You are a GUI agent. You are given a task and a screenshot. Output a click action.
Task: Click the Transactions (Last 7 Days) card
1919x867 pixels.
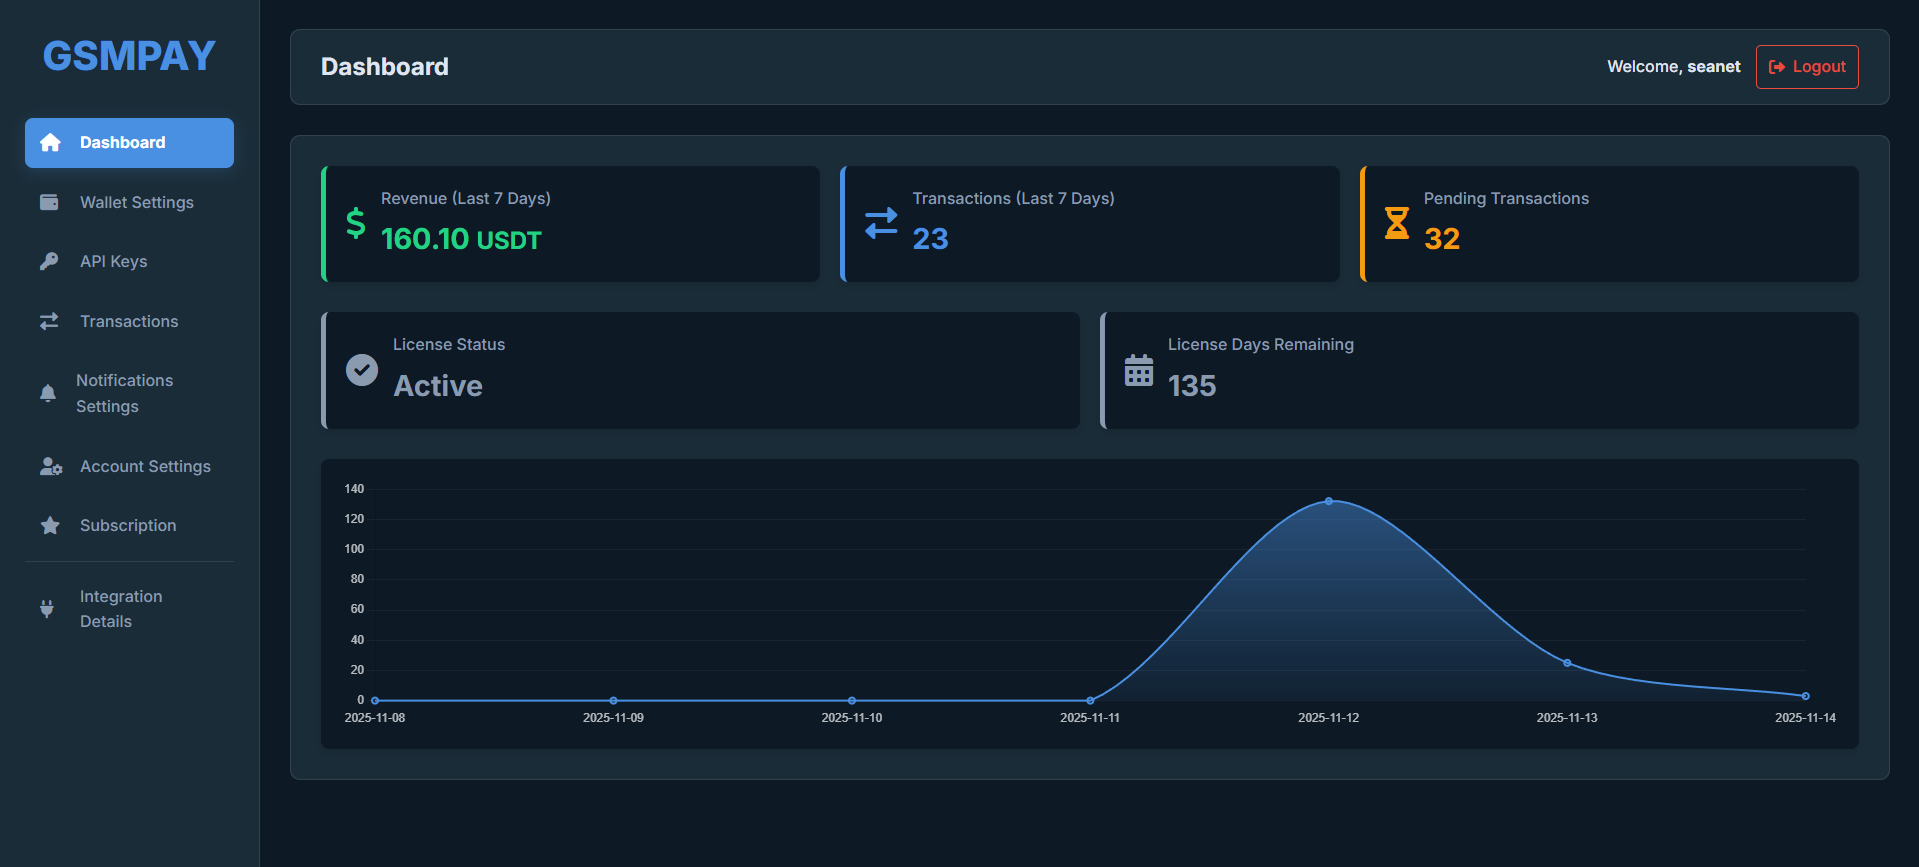click(x=1089, y=224)
